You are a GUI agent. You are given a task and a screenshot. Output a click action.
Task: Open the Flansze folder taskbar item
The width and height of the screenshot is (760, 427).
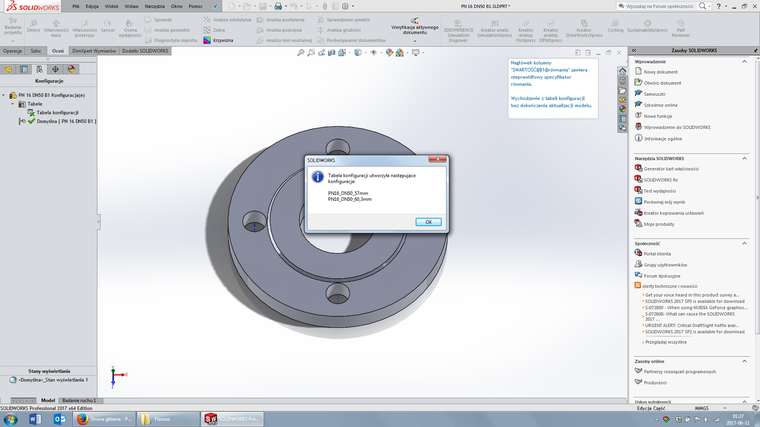click(168, 419)
